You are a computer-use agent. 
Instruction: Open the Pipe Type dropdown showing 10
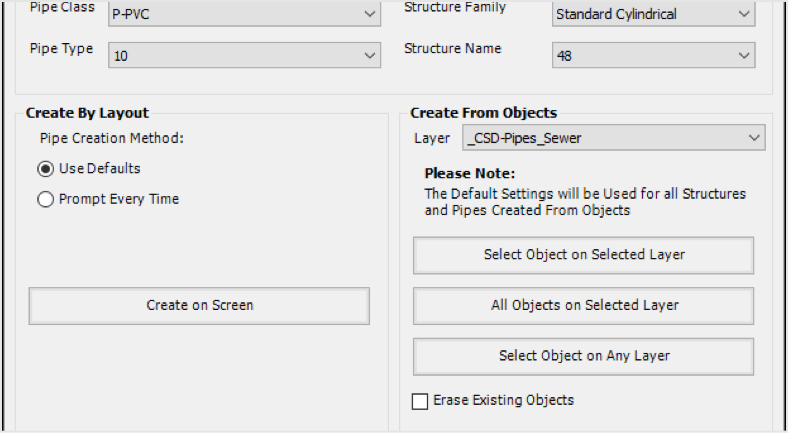pyautogui.click(x=244, y=55)
